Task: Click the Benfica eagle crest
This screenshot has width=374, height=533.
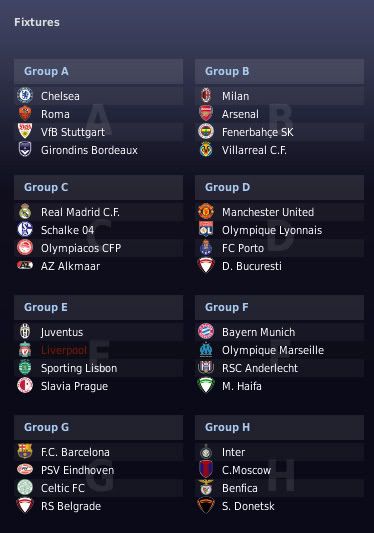Action: pyautogui.click(x=206, y=487)
